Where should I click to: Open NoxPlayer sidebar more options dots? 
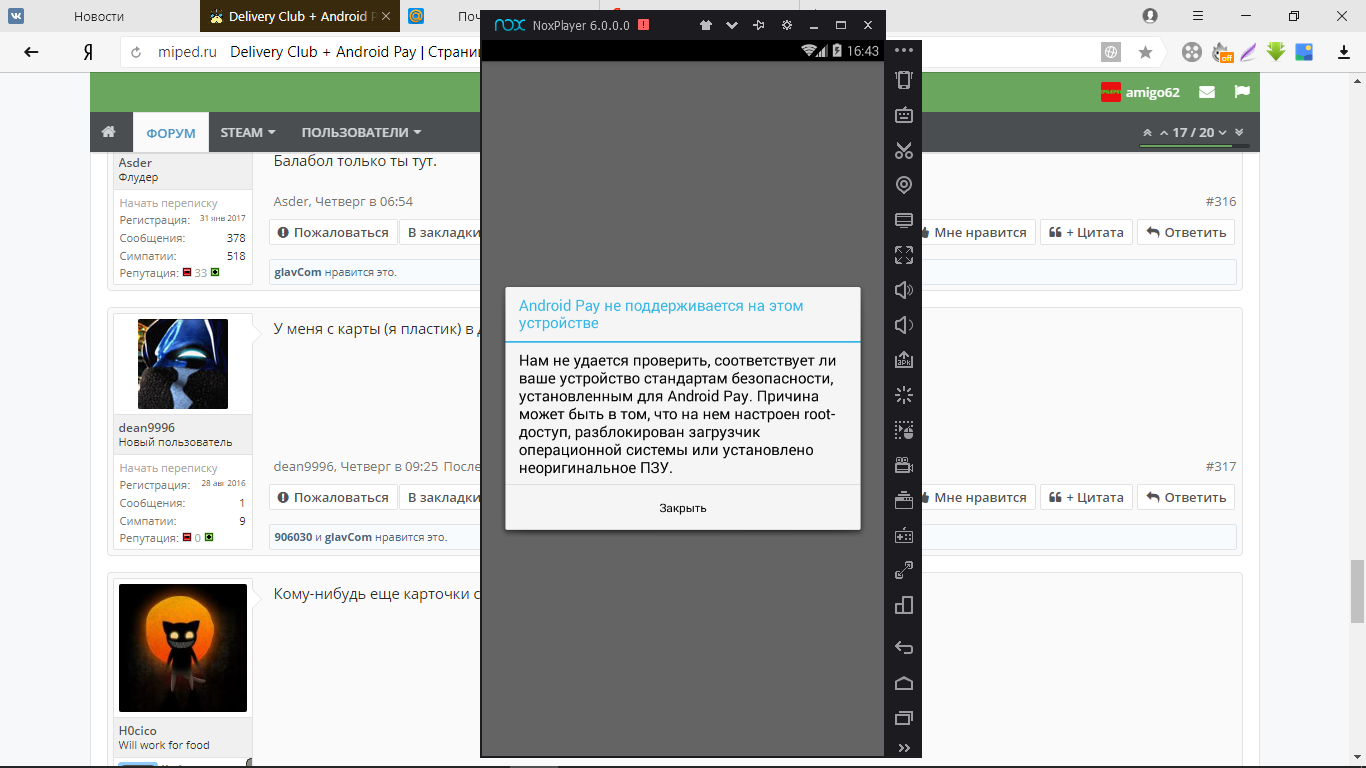904,50
